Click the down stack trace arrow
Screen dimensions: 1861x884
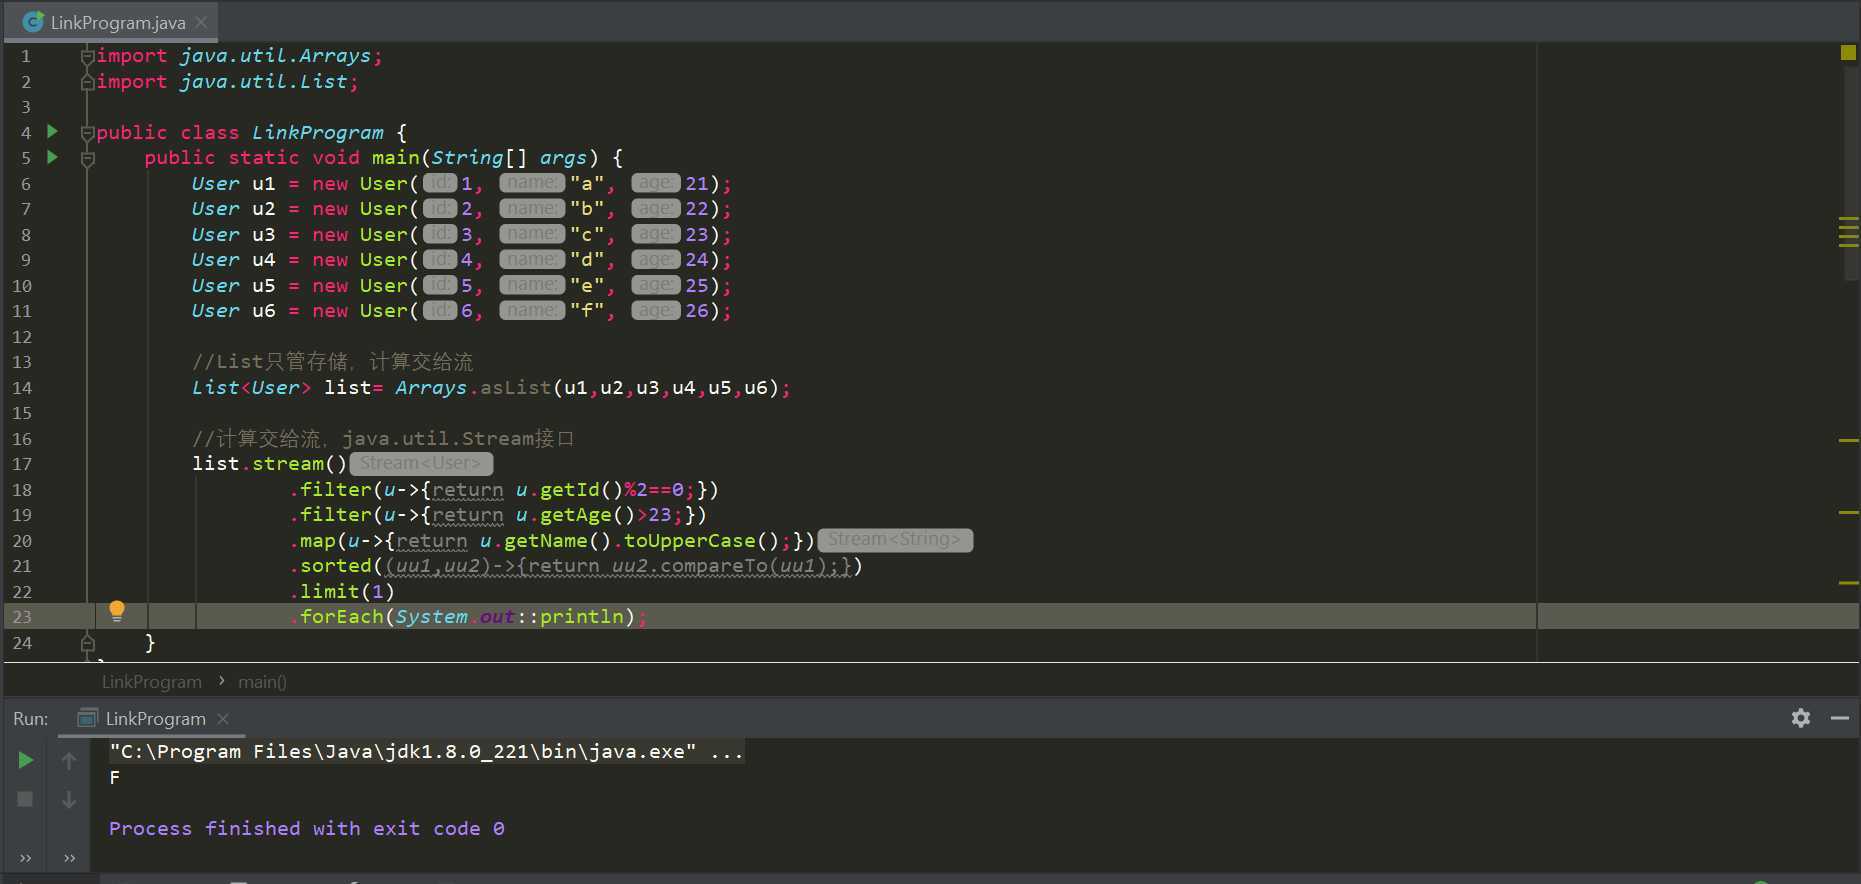[x=69, y=799]
